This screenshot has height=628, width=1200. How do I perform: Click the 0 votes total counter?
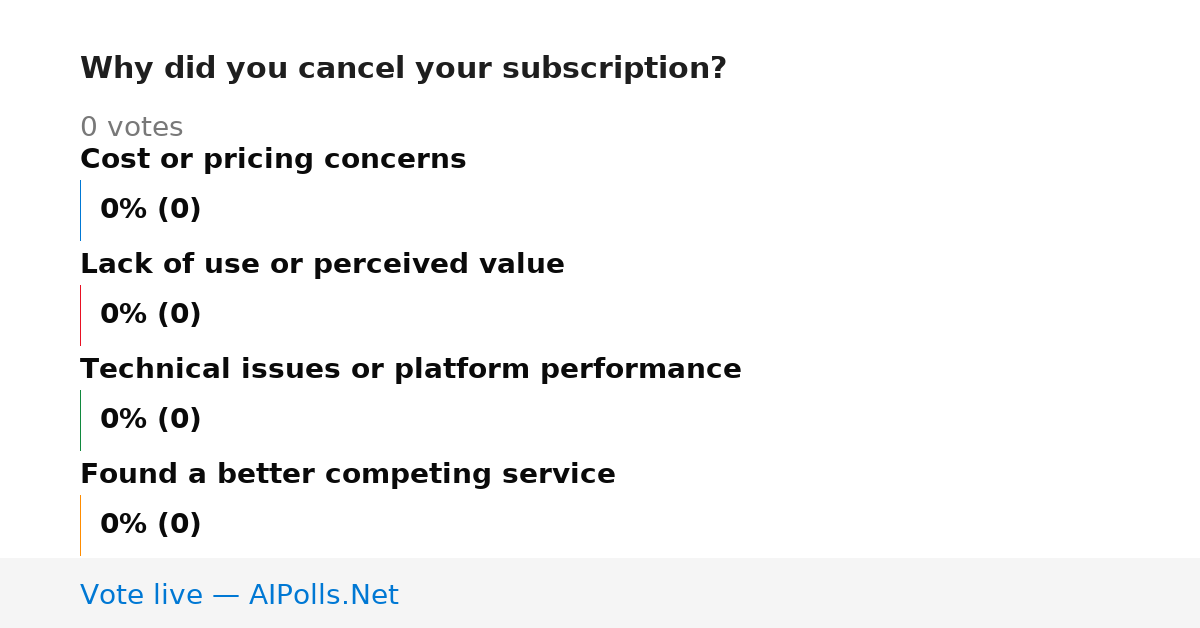click(x=131, y=128)
